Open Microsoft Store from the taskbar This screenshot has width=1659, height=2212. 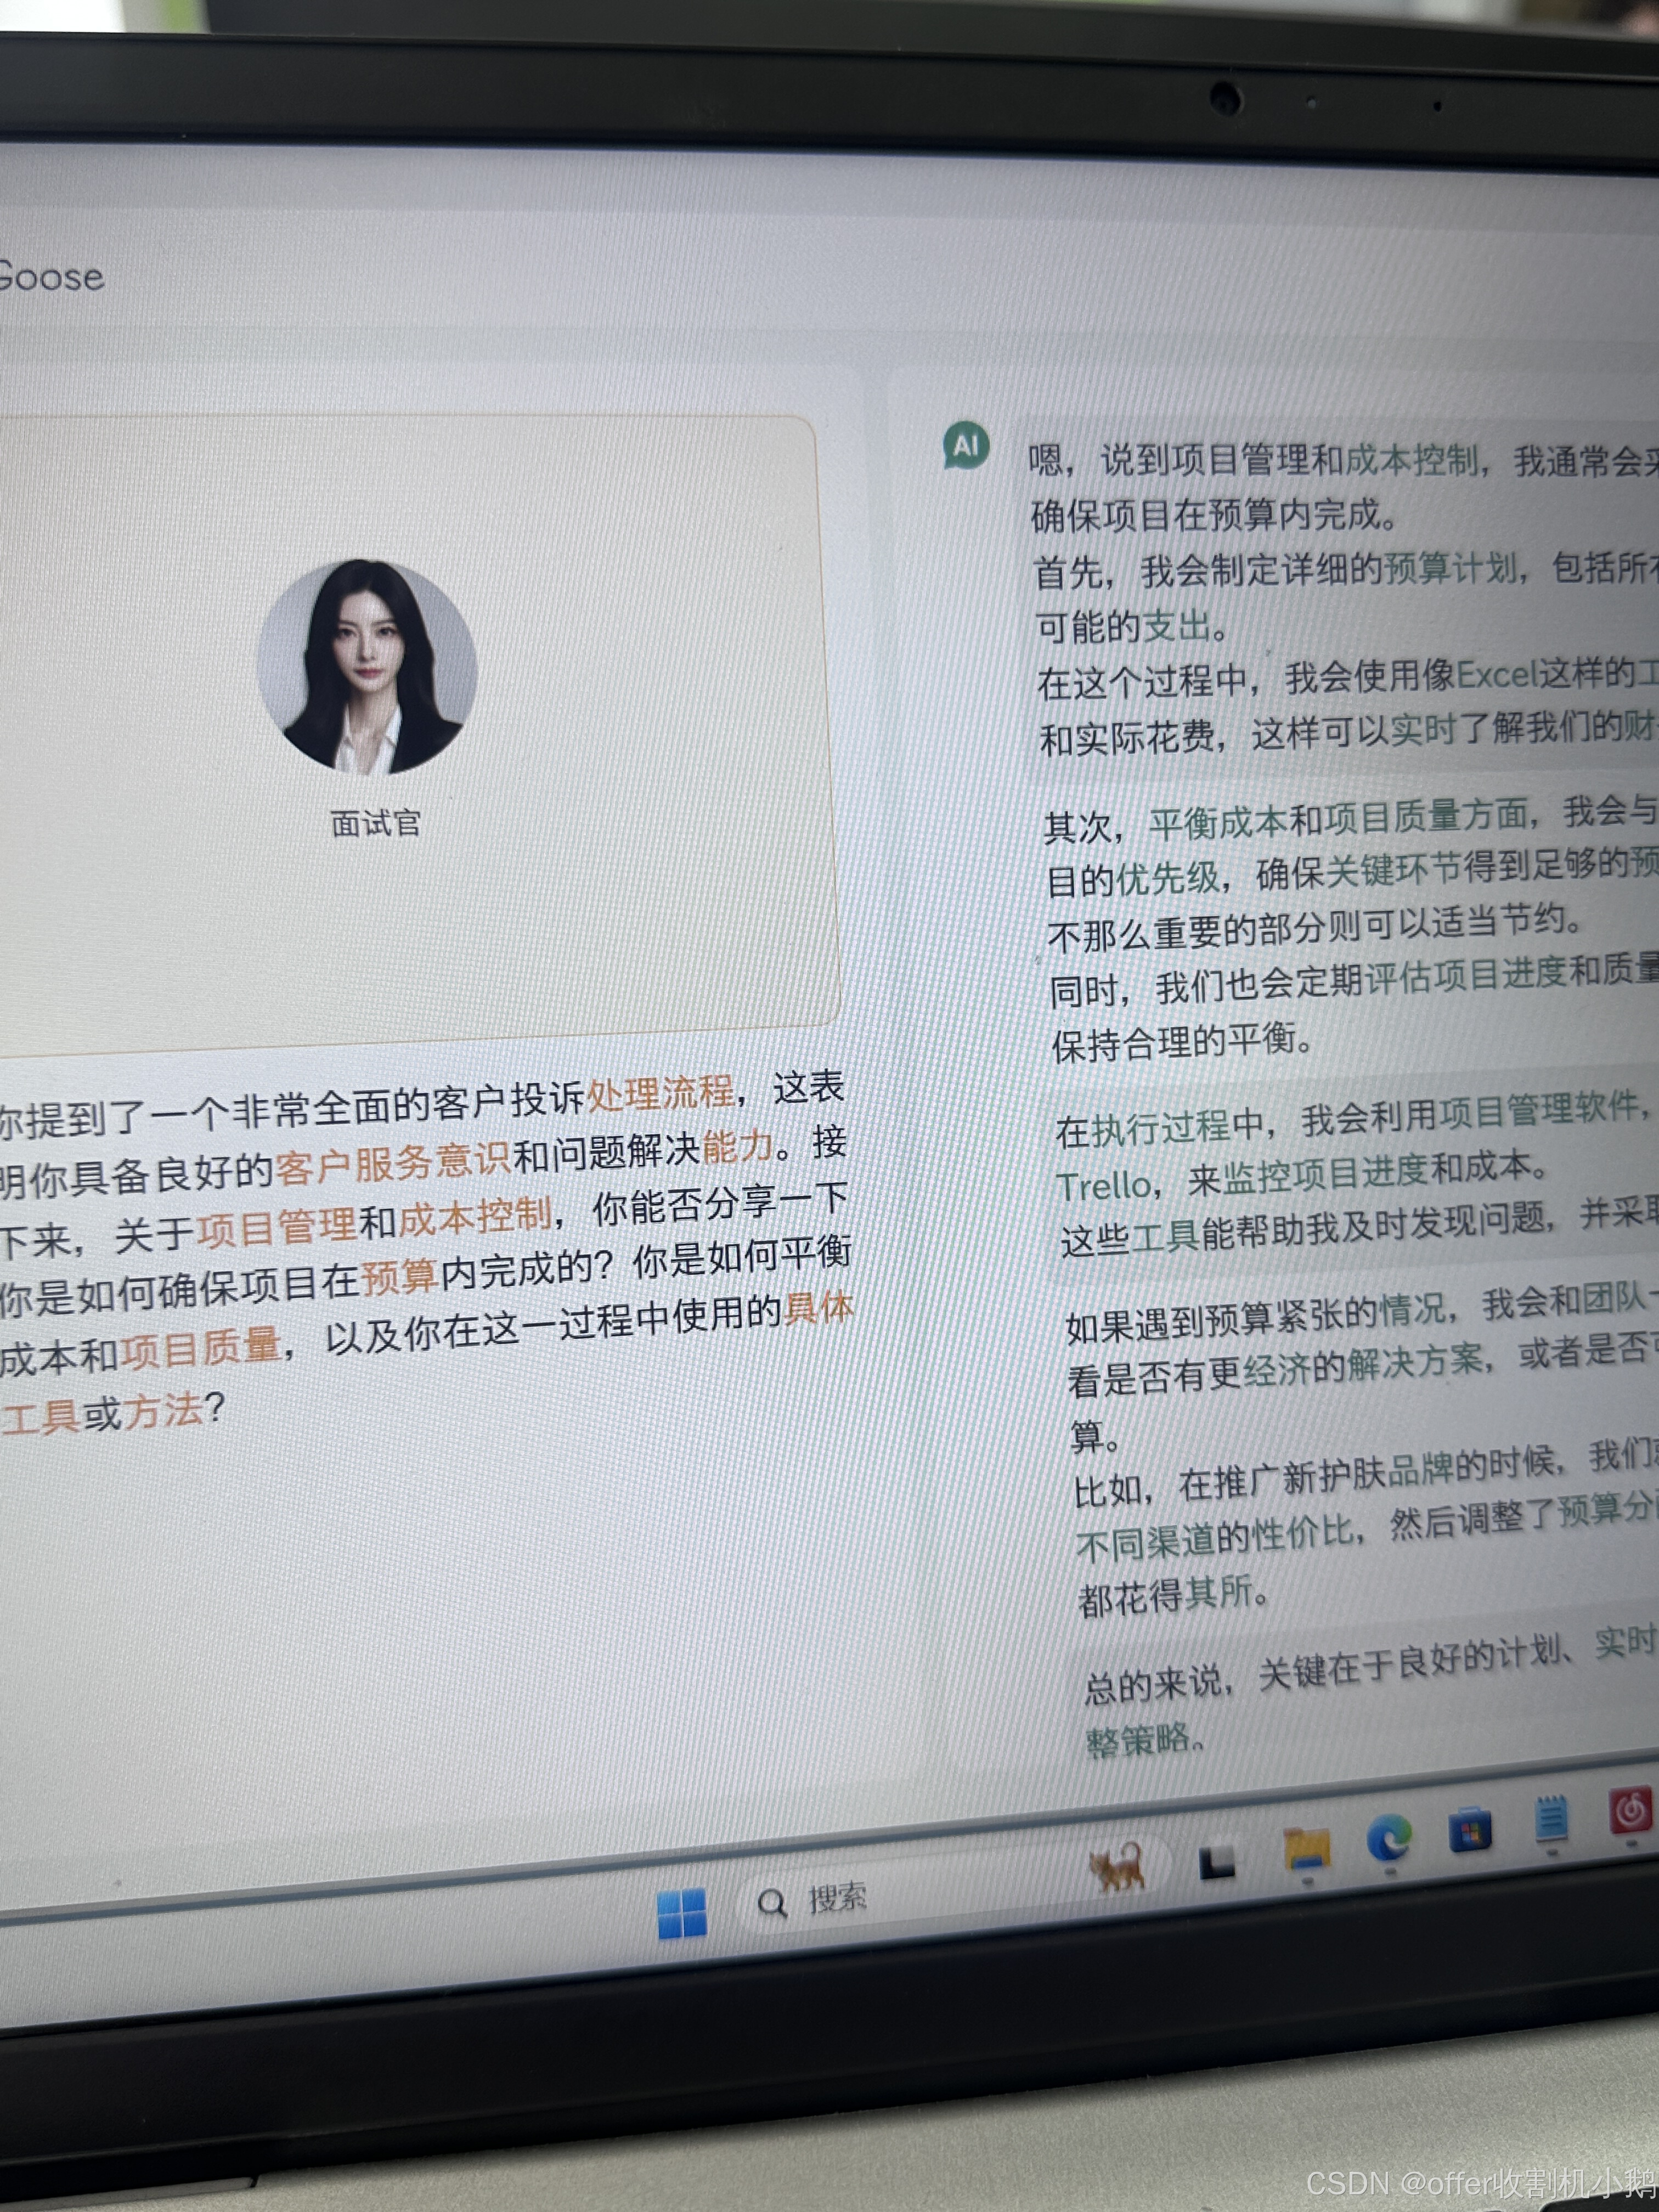tap(1470, 1830)
